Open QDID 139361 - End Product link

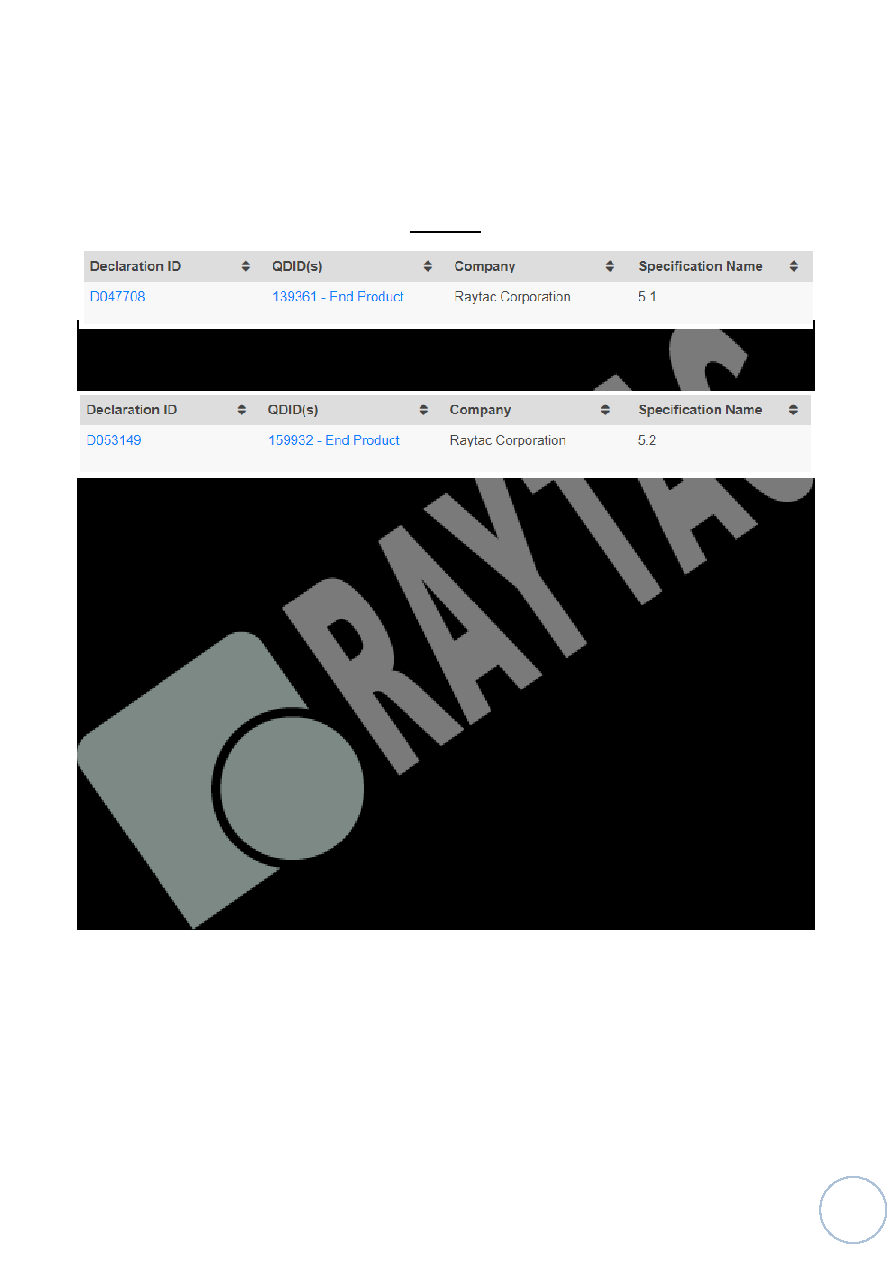tap(338, 297)
